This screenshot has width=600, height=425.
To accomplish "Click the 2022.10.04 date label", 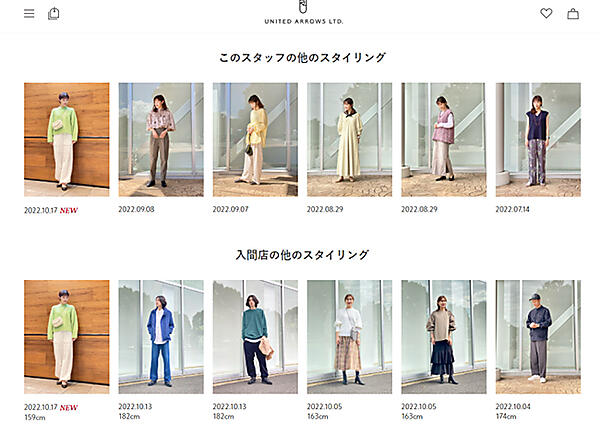I will [x=513, y=407].
